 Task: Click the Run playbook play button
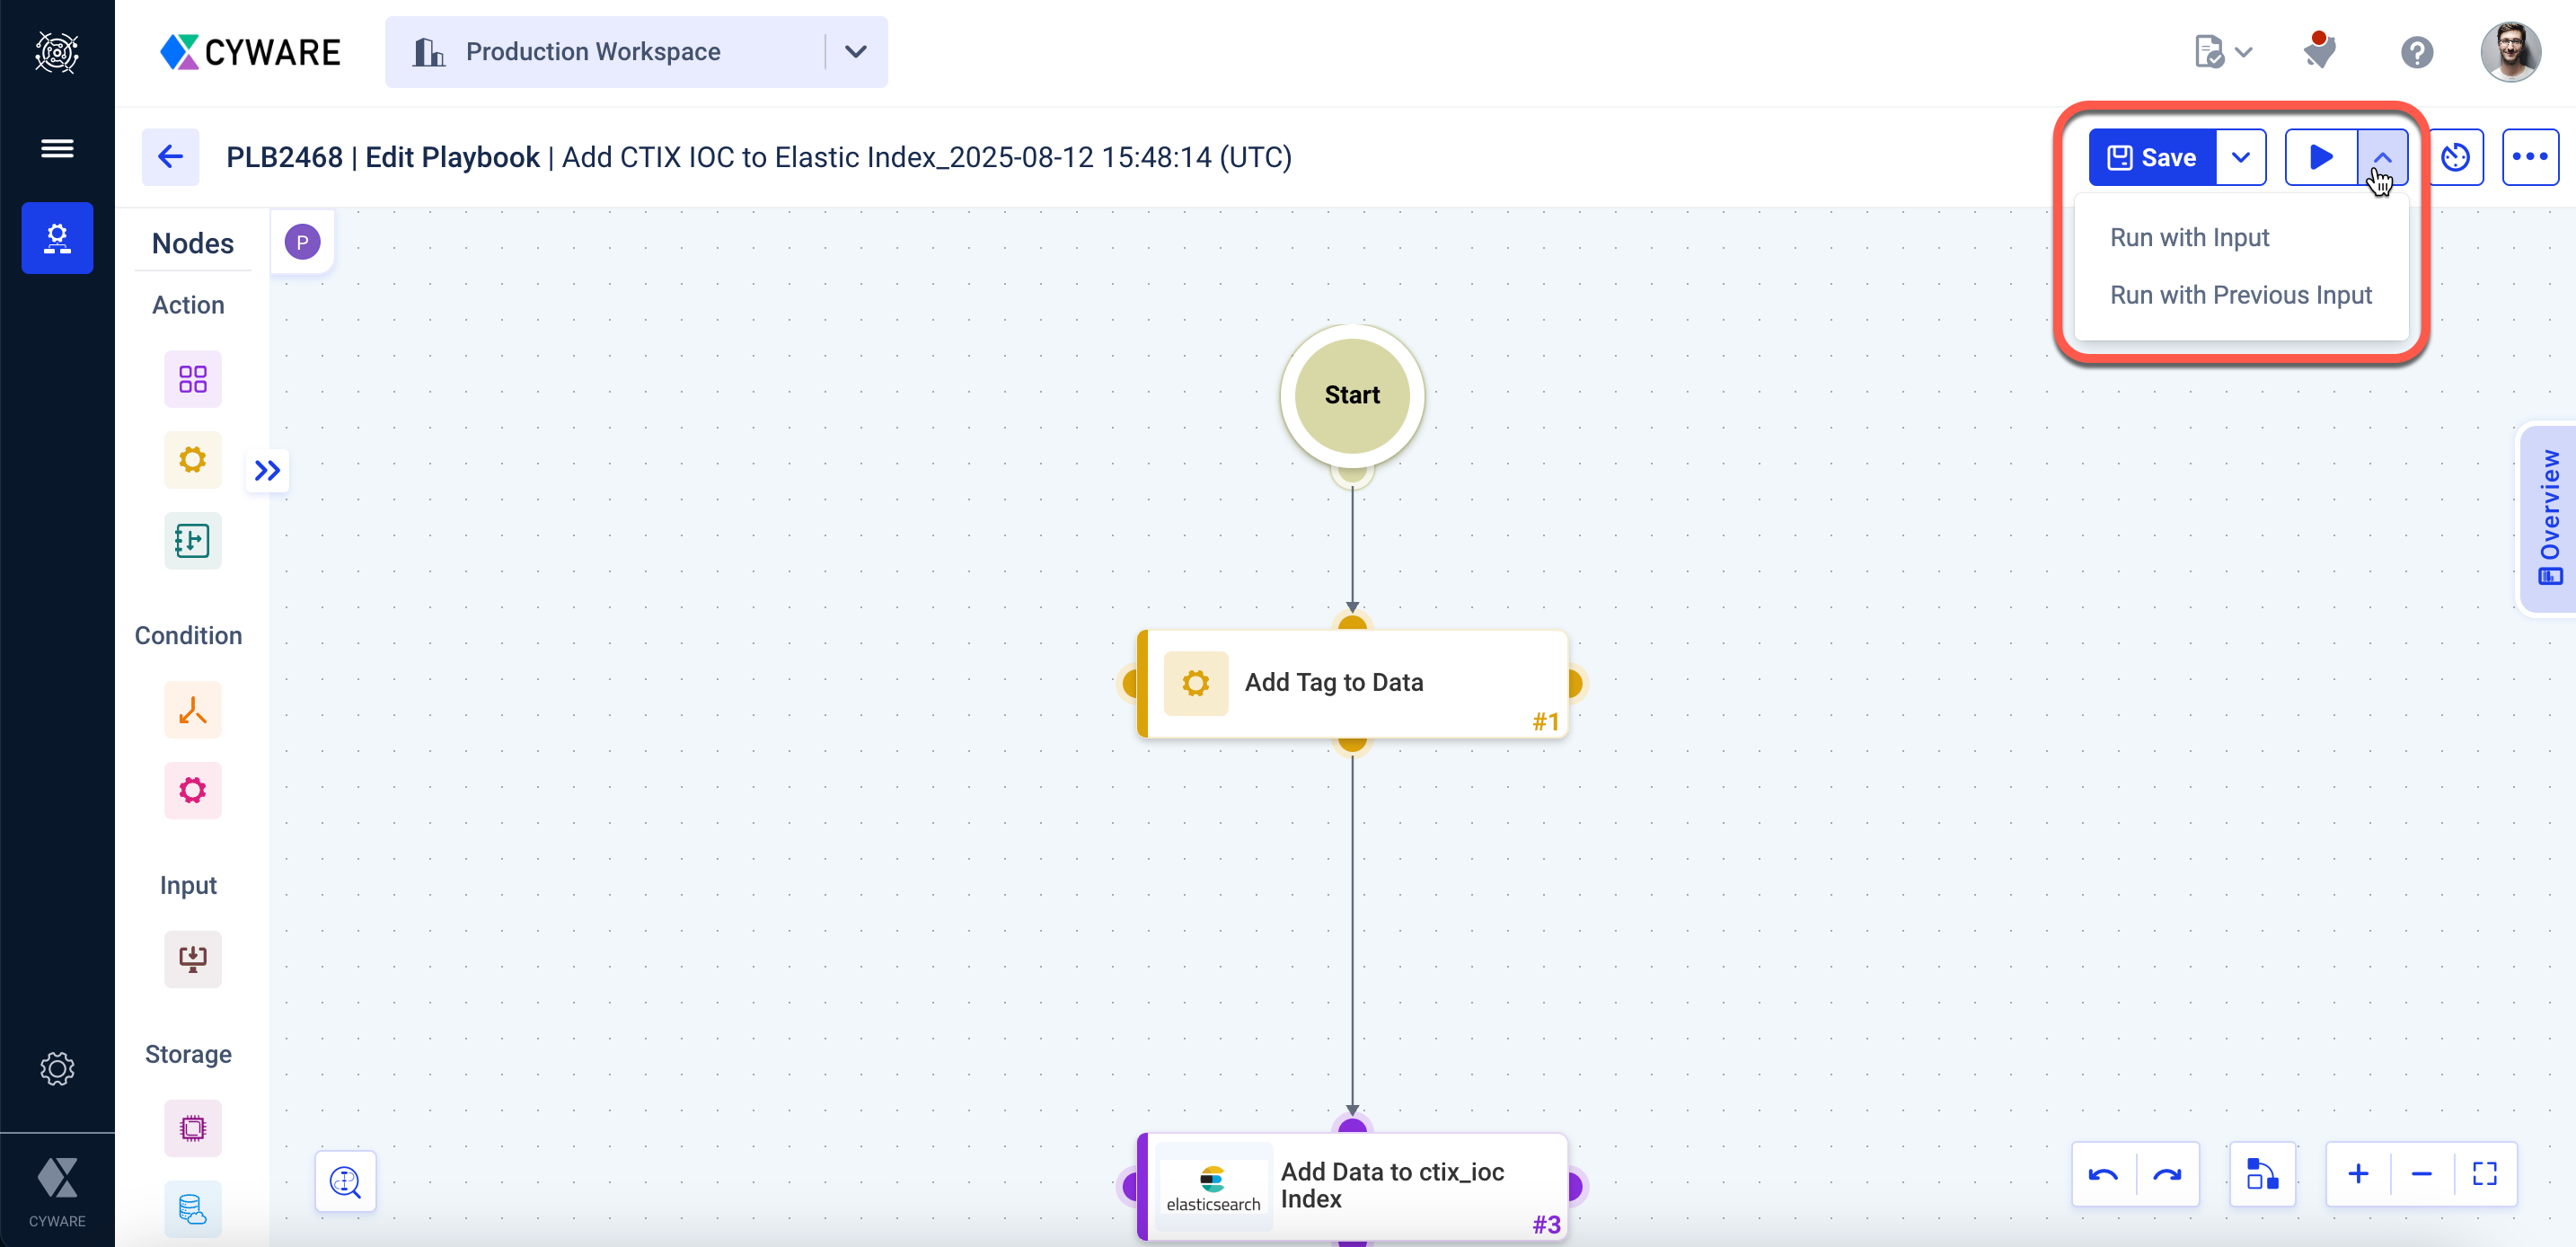pyautogui.click(x=2320, y=157)
